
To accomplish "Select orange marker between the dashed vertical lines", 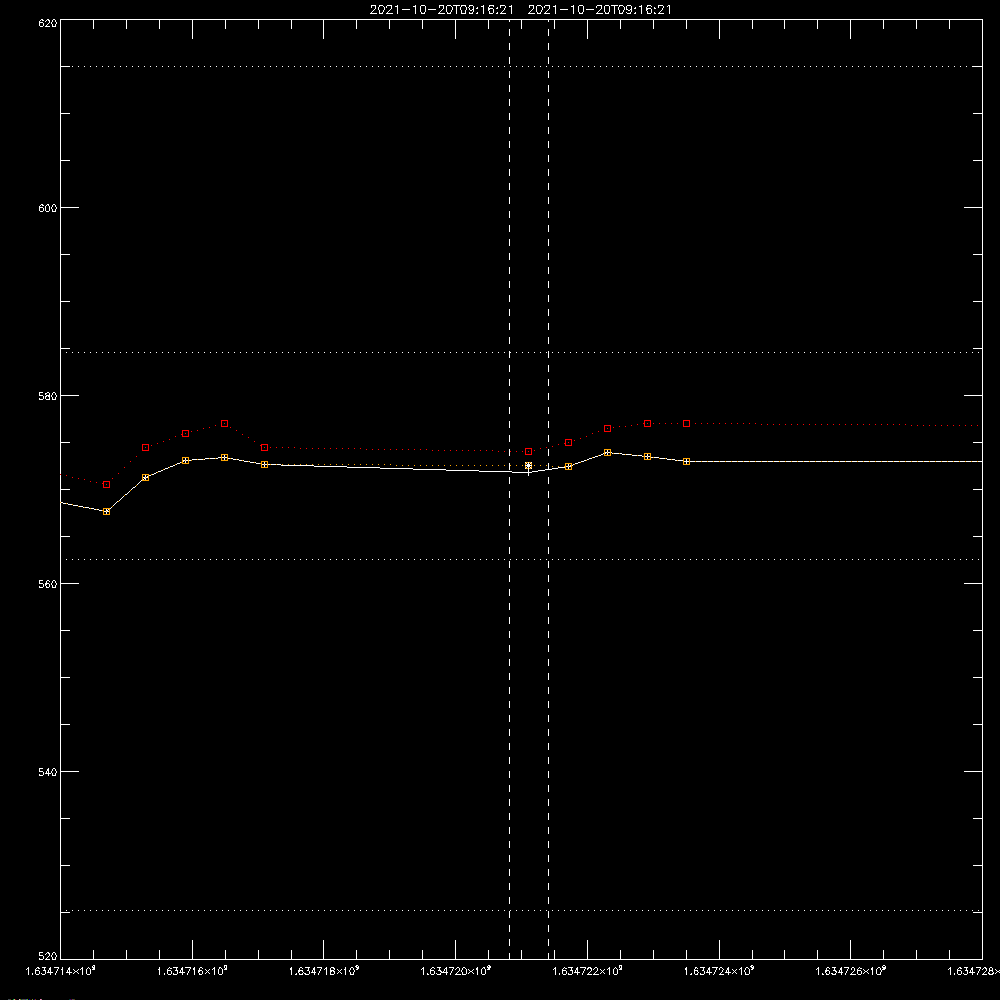I will [529, 466].
